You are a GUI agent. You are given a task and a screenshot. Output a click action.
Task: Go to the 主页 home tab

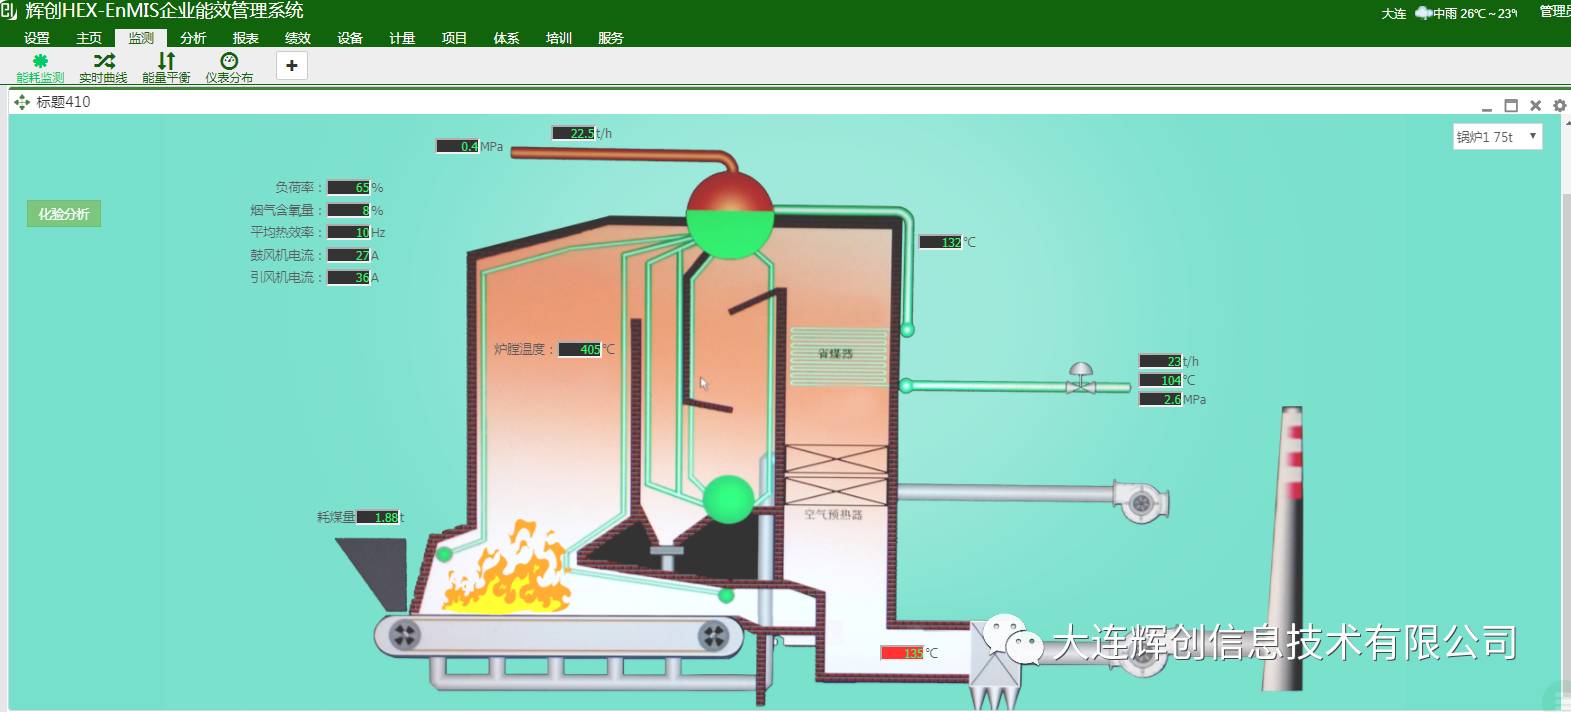pyautogui.click(x=89, y=38)
